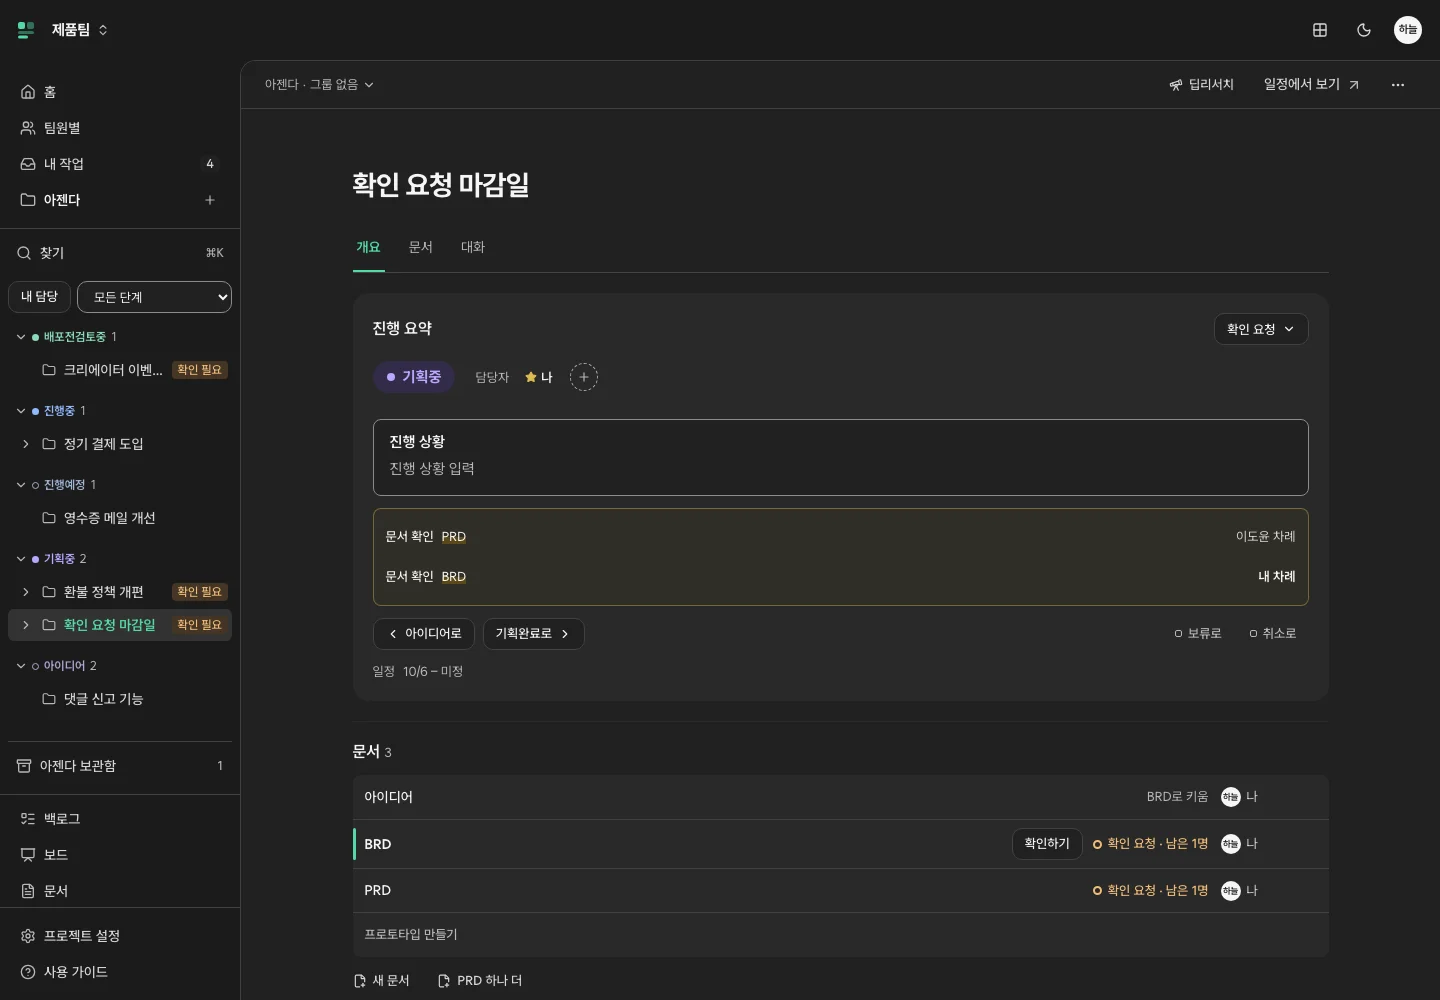Viewport: 1440px width, 1000px height.
Task: Collapse the 기획중 group in sidebar
Action: tap(21, 559)
